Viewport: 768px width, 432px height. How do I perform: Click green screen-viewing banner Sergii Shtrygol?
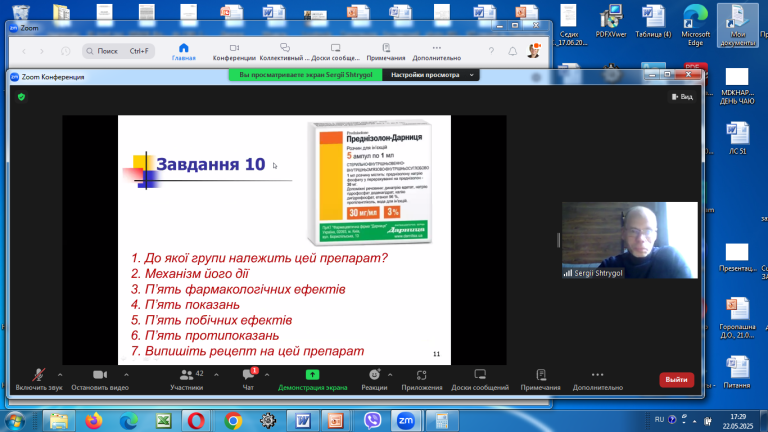point(306,75)
